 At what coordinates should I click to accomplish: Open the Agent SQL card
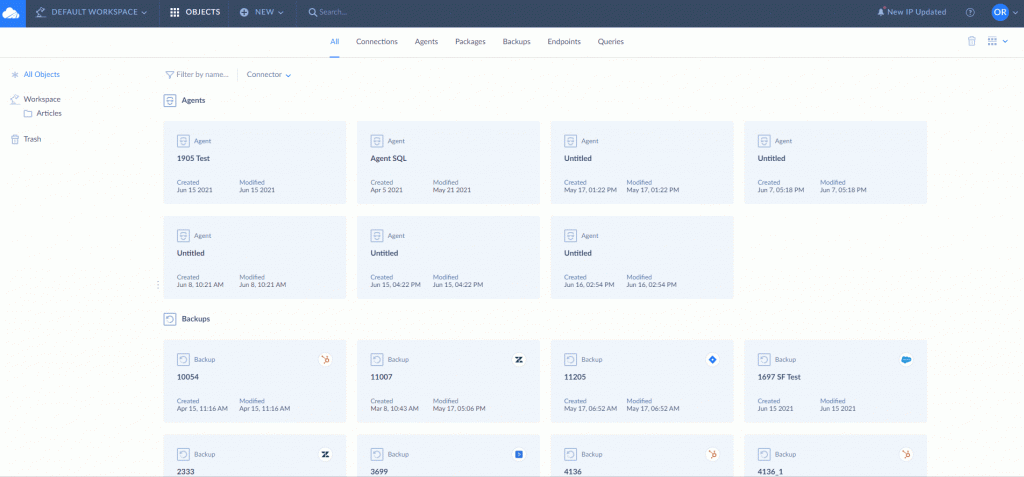448,163
